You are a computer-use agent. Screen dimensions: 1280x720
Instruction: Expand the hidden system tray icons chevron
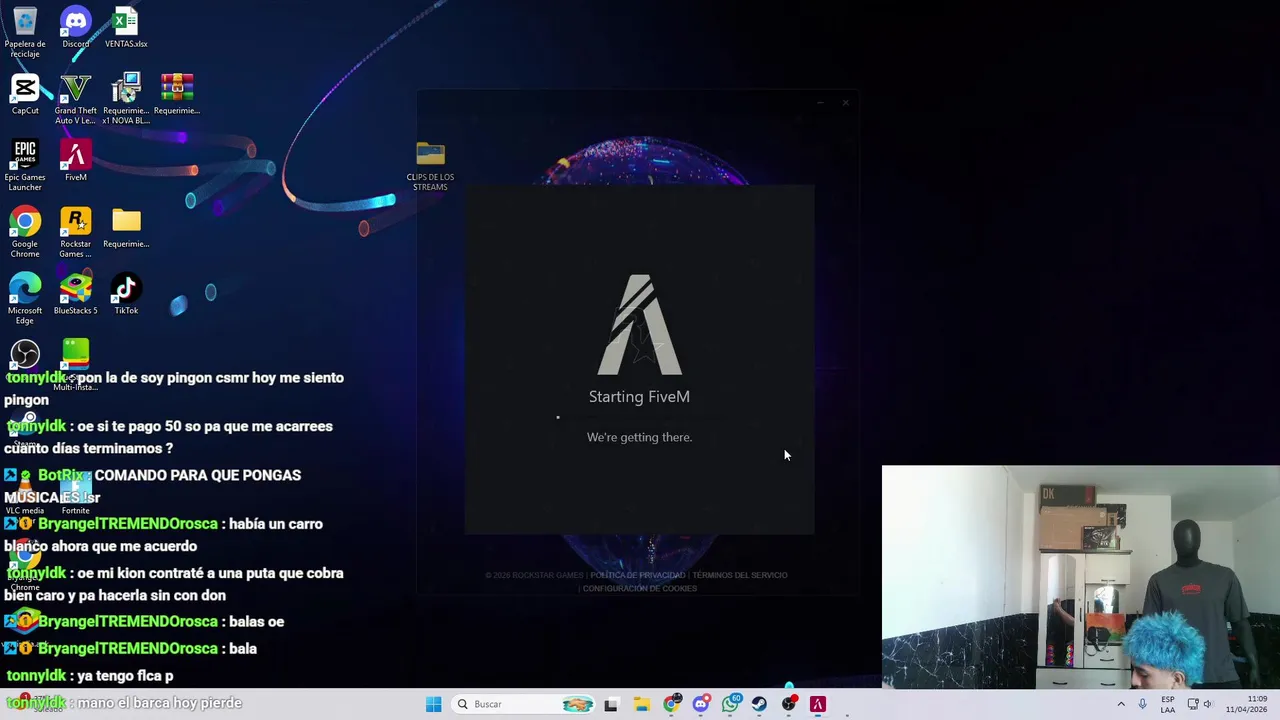[x=1120, y=704]
